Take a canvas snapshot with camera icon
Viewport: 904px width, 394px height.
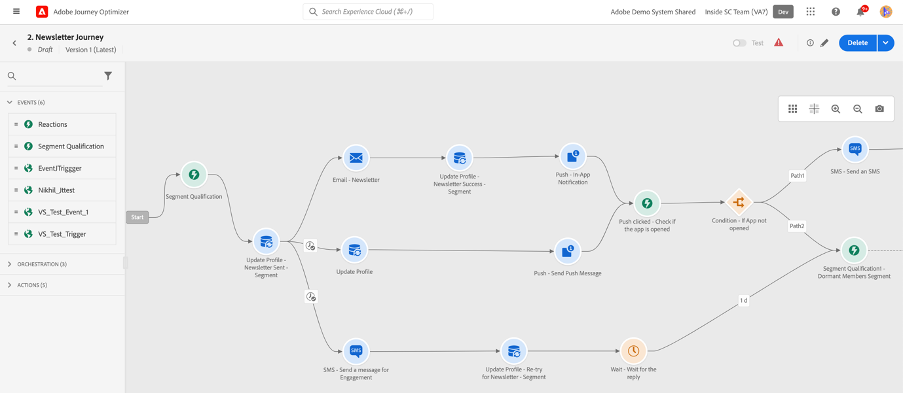(x=879, y=108)
